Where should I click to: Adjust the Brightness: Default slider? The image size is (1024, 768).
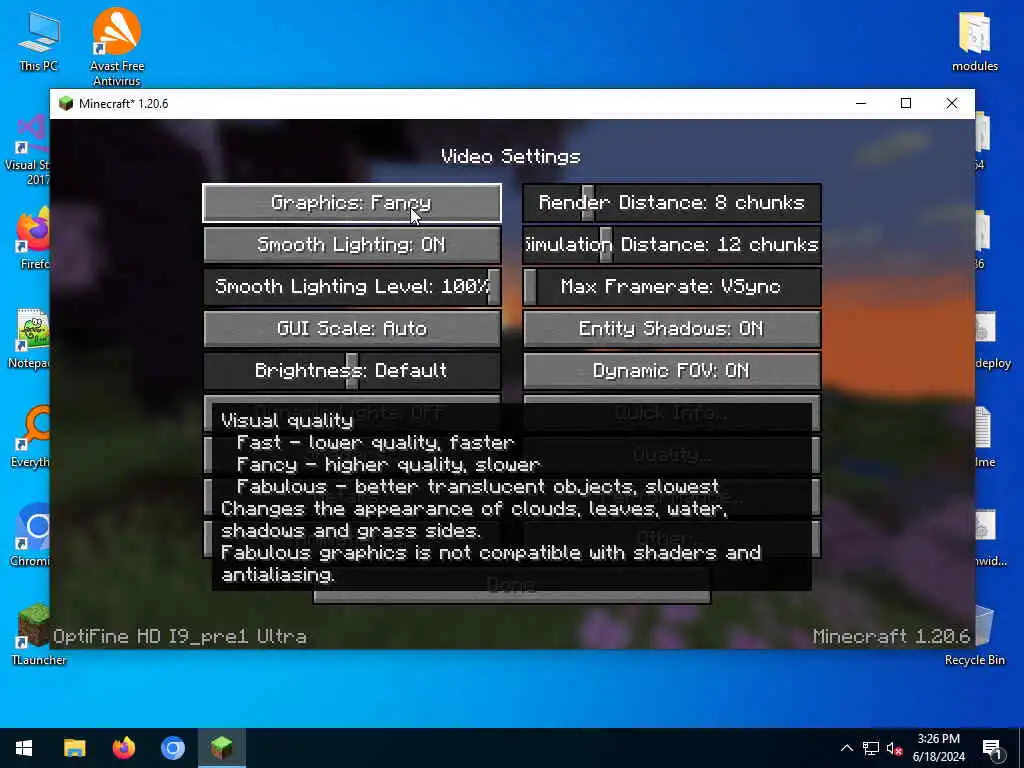pos(352,371)
